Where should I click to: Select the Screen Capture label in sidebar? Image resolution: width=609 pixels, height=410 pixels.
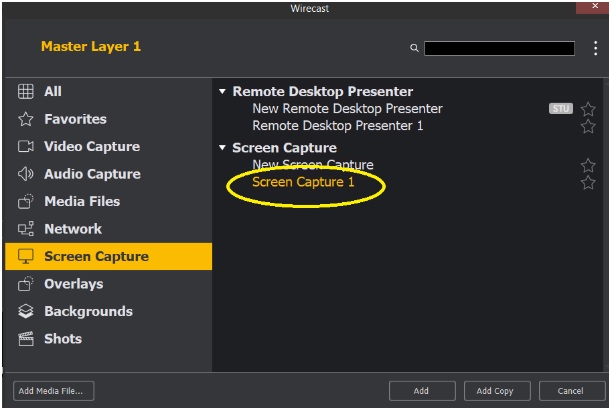tap(96, 257)
